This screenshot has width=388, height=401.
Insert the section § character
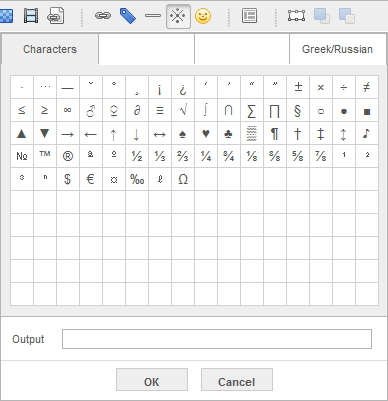click(298, 110)
